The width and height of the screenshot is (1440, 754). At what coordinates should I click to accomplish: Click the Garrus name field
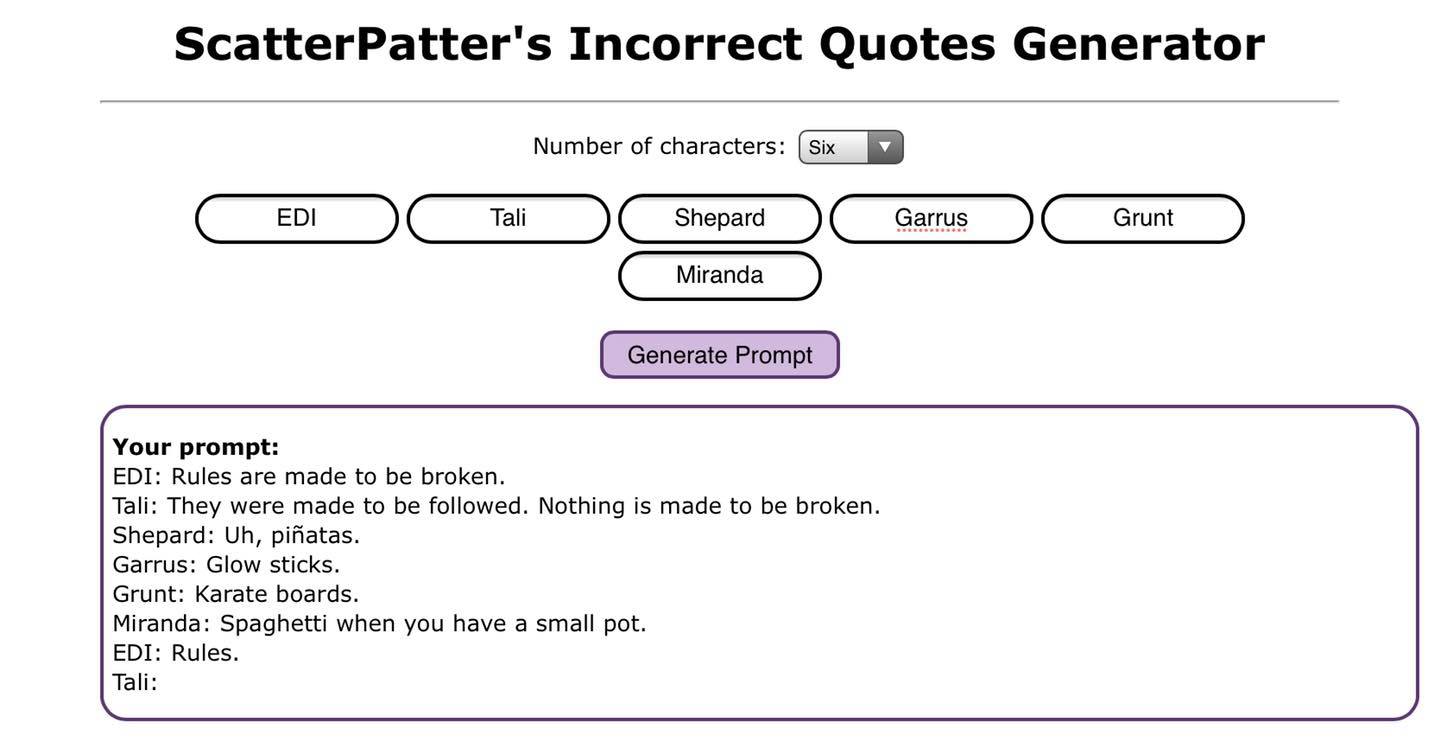pos(931,218)
